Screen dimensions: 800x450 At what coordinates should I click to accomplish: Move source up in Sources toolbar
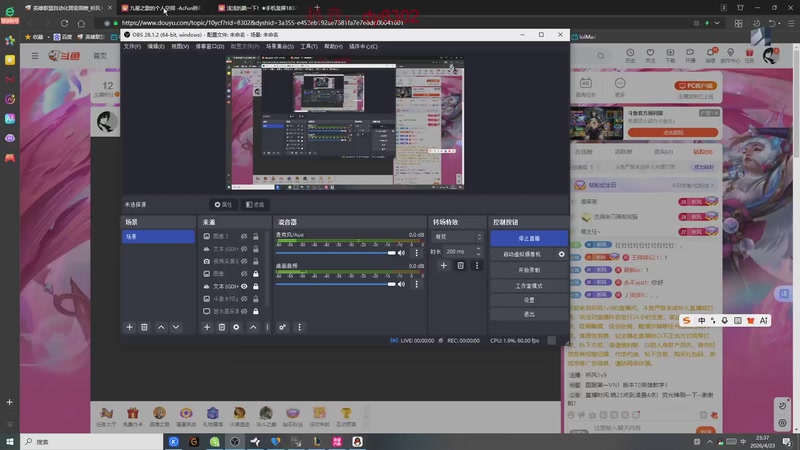253,327
